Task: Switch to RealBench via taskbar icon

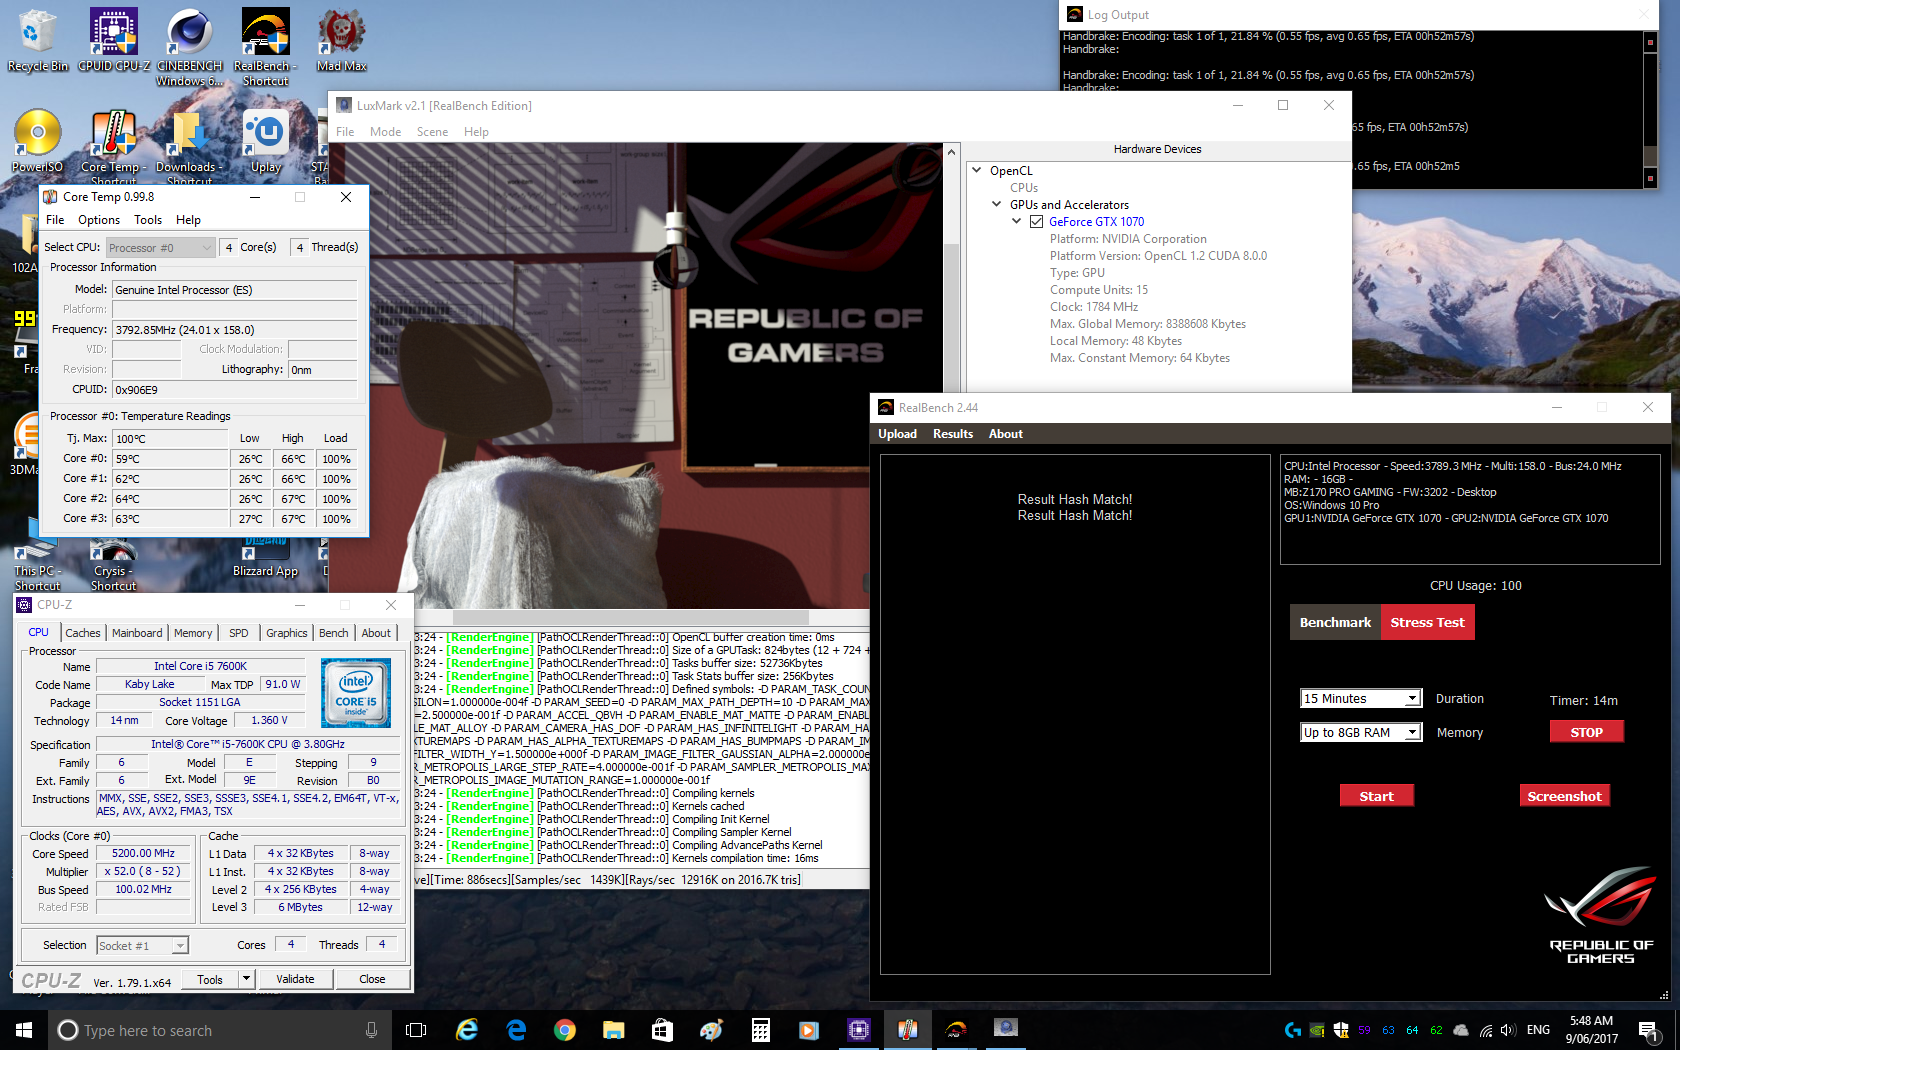Action: tap(957, 1030)
